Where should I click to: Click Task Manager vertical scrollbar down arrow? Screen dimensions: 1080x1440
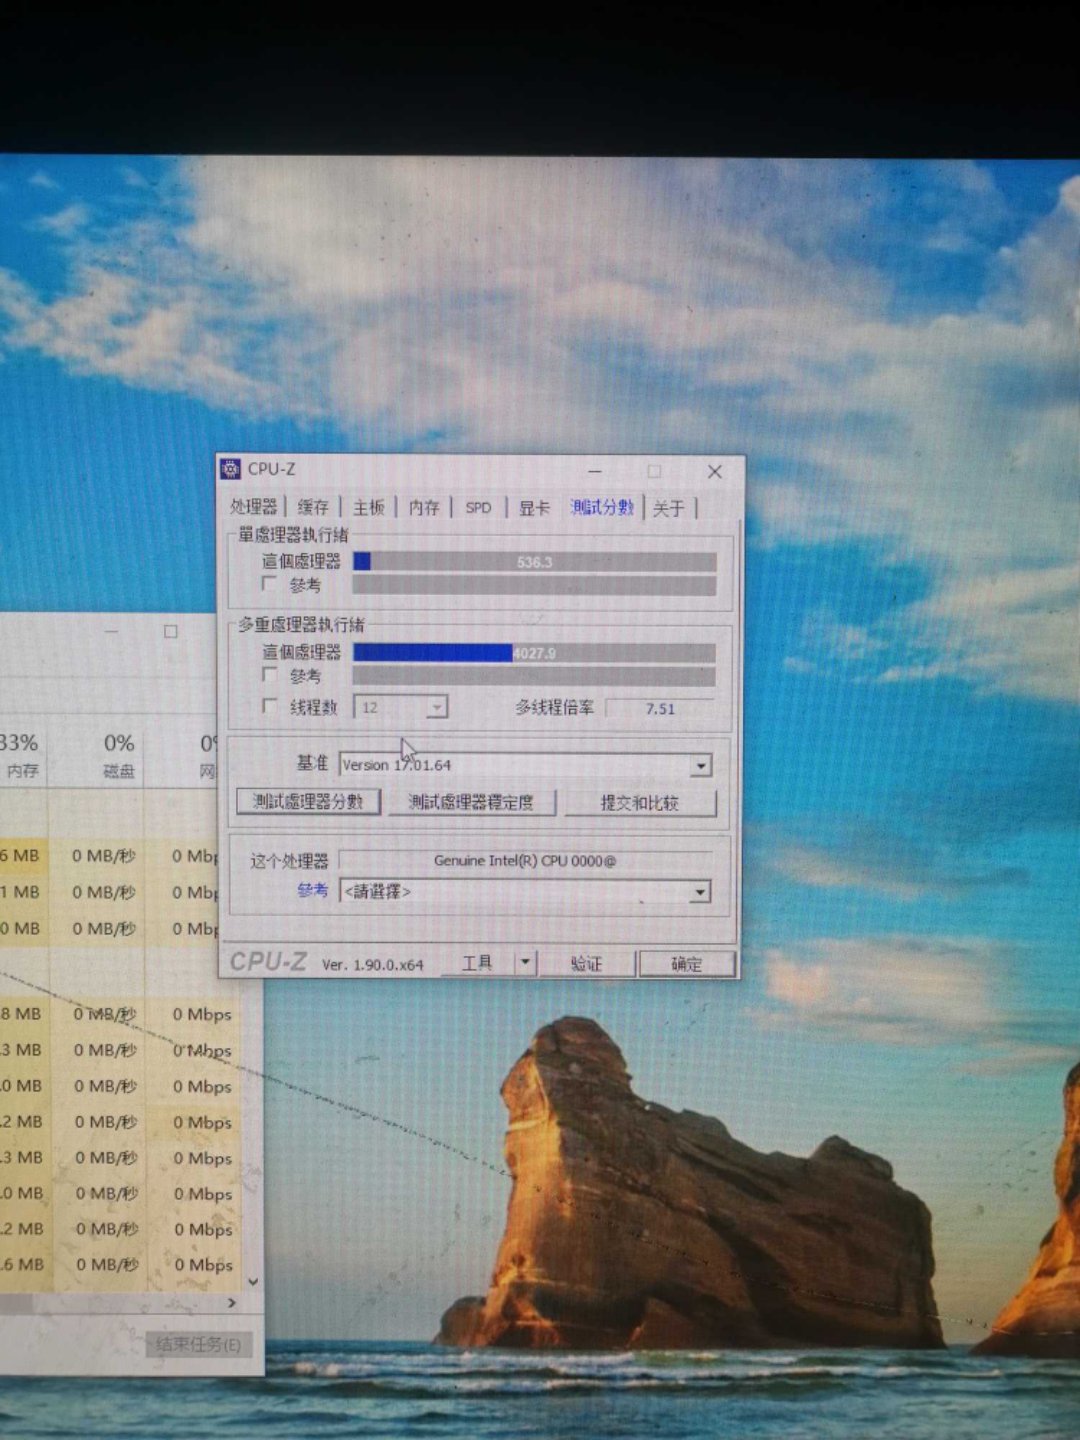253,1281
